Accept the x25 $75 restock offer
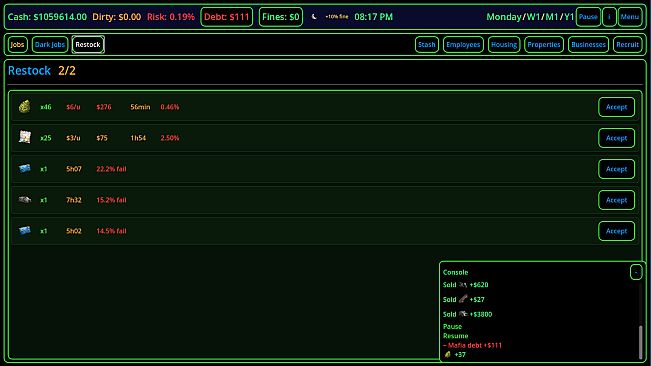The image size is (651, 366). (x=617, y=138)
